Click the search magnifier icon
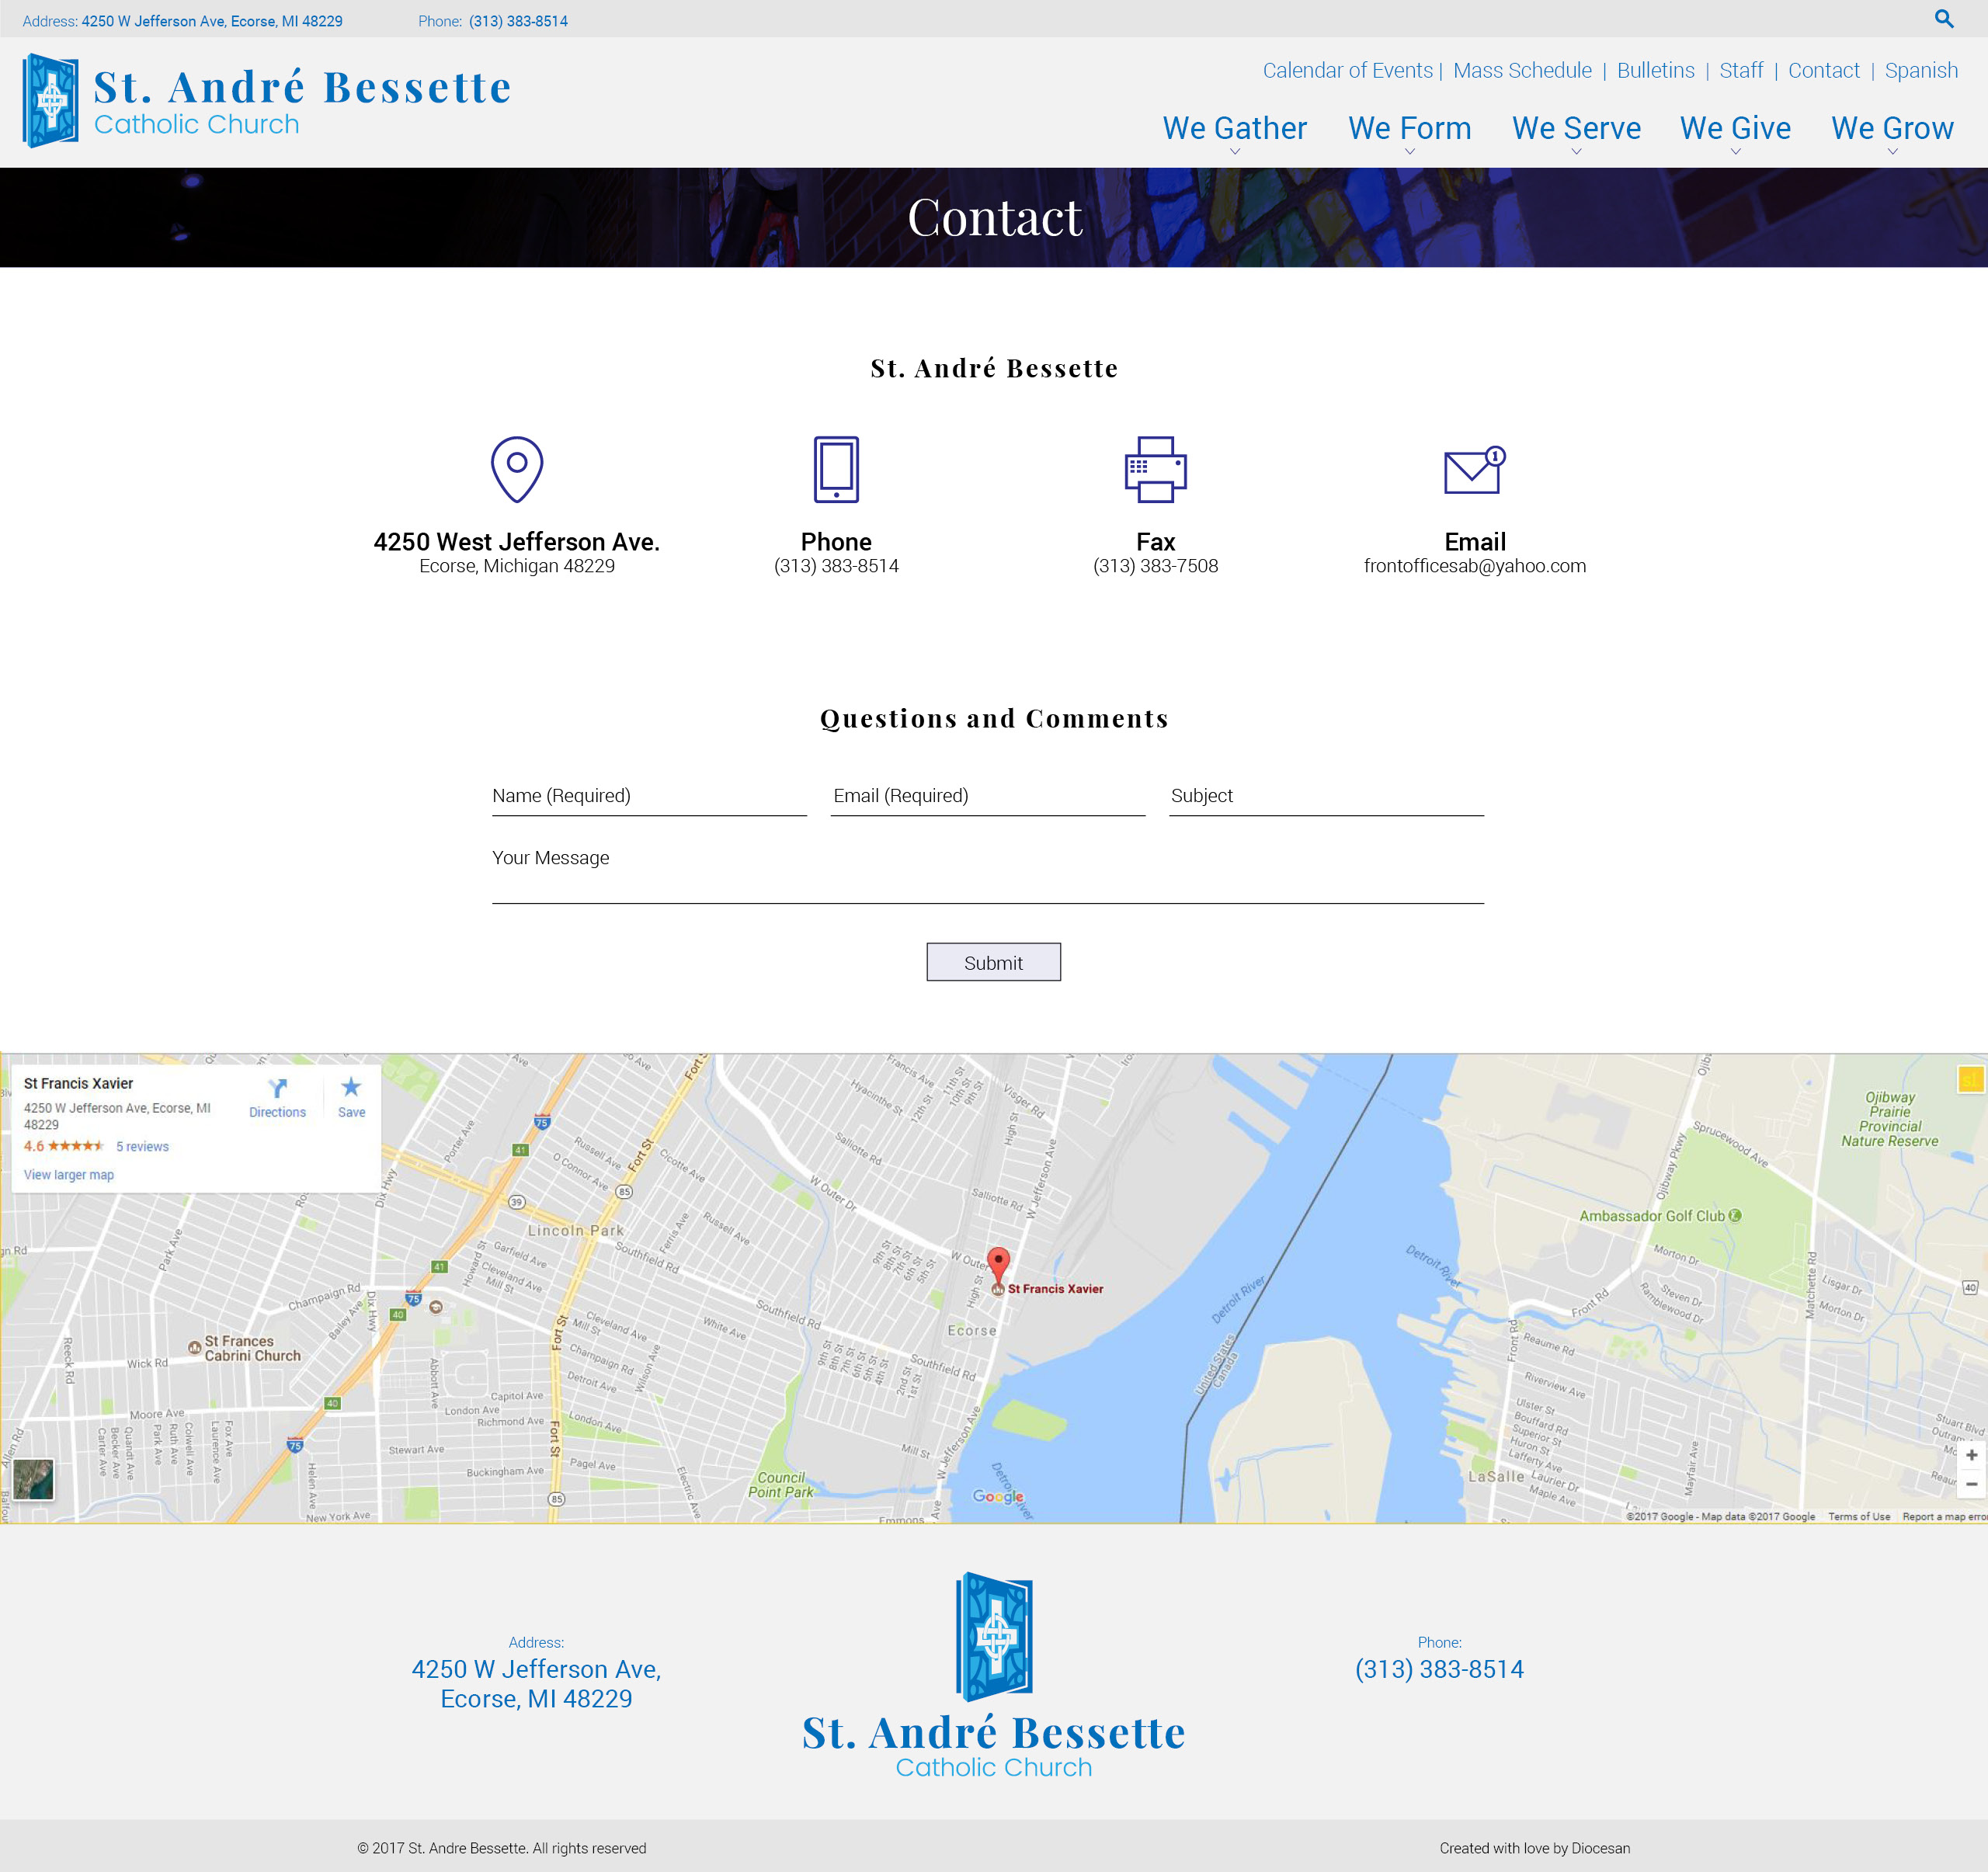The image size is (1988, 1872). [x=1943, y=19]
